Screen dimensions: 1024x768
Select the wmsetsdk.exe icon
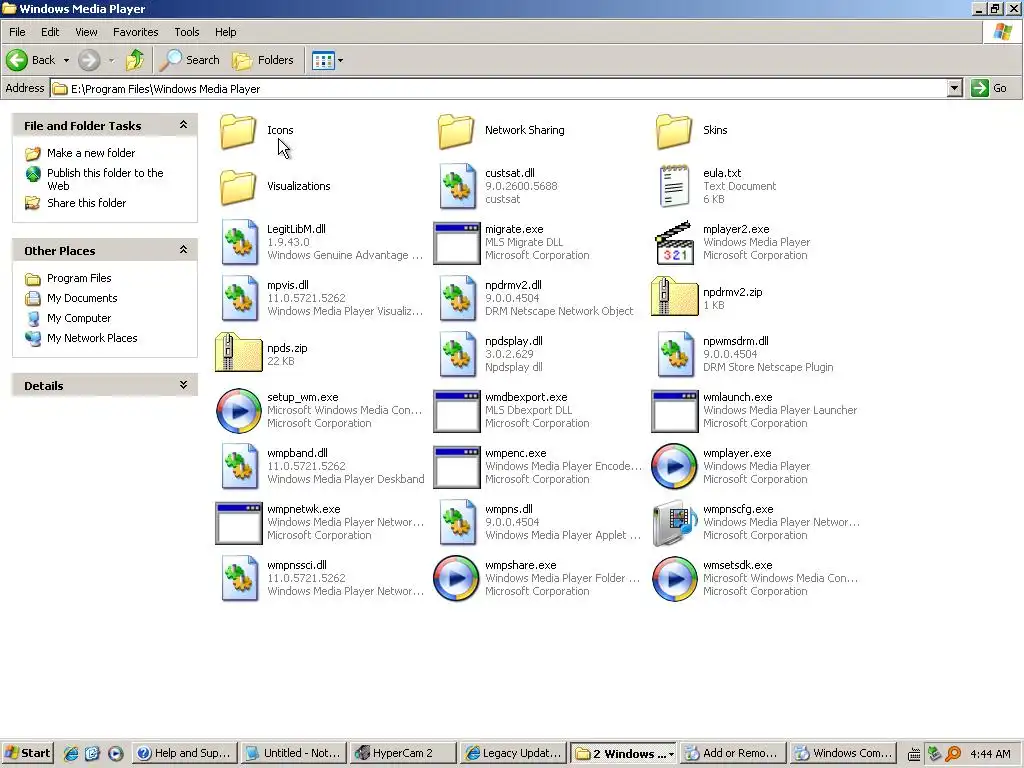coord(675,579)
